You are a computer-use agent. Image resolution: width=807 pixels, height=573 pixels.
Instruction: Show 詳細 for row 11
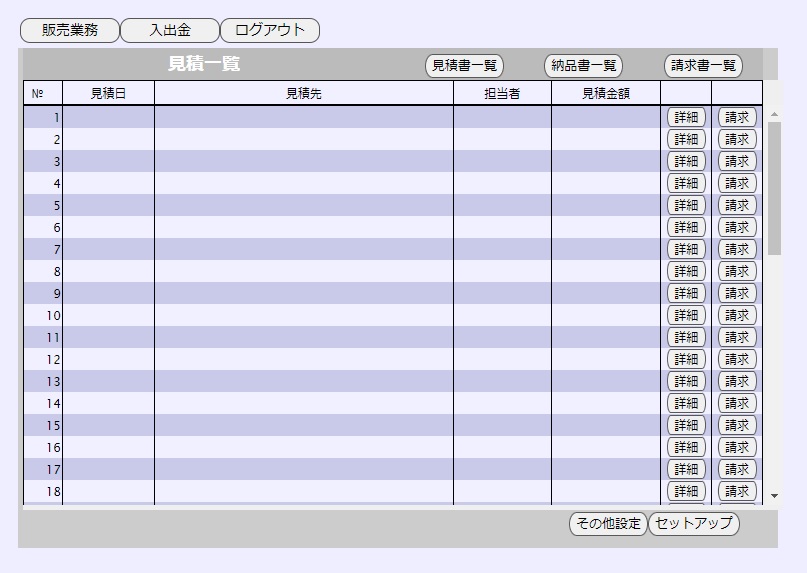(686, 338)
